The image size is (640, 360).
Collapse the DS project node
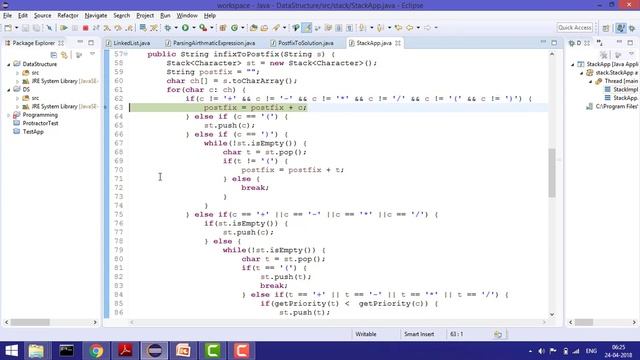click(x=9, y=89)
